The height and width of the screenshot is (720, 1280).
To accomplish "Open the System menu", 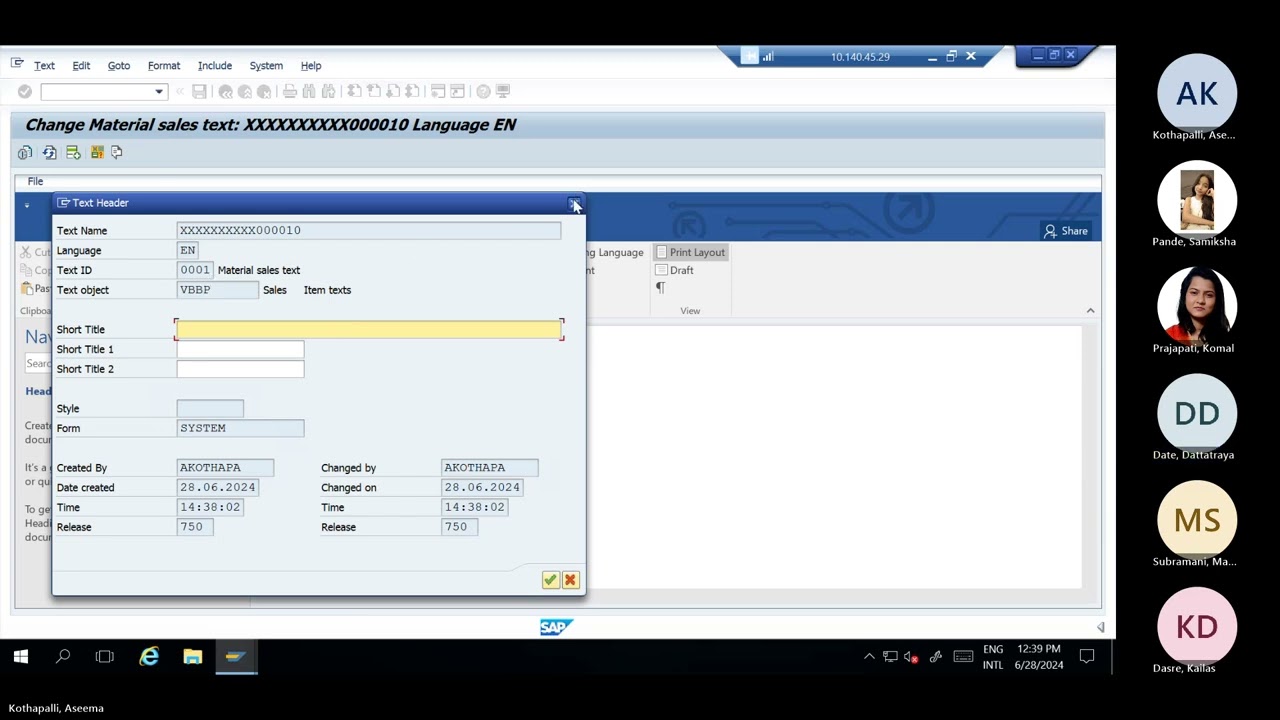I will point(266,65).
